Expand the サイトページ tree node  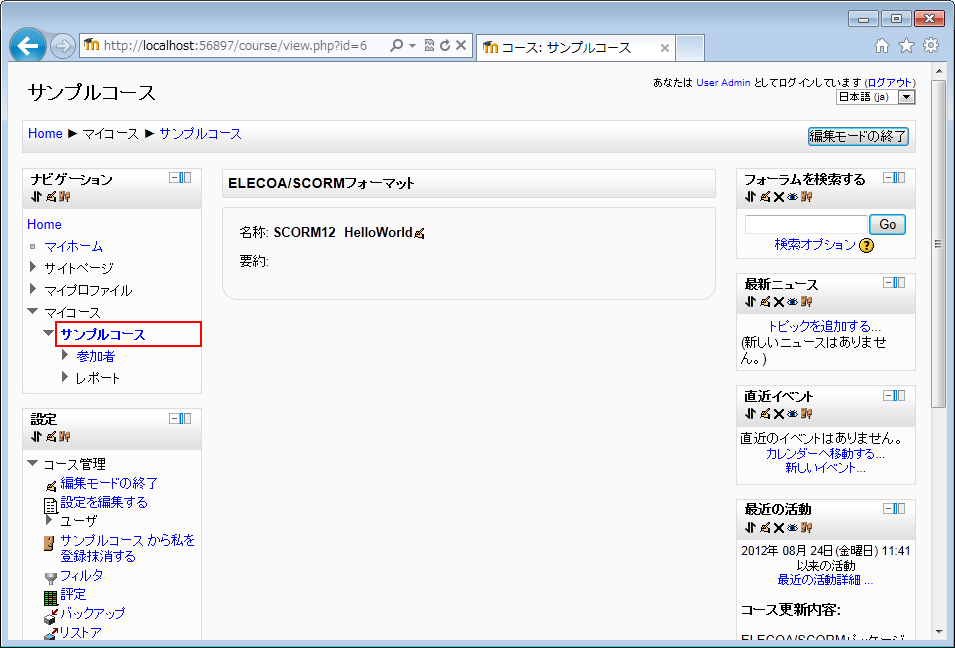click(x=33, y=268)
